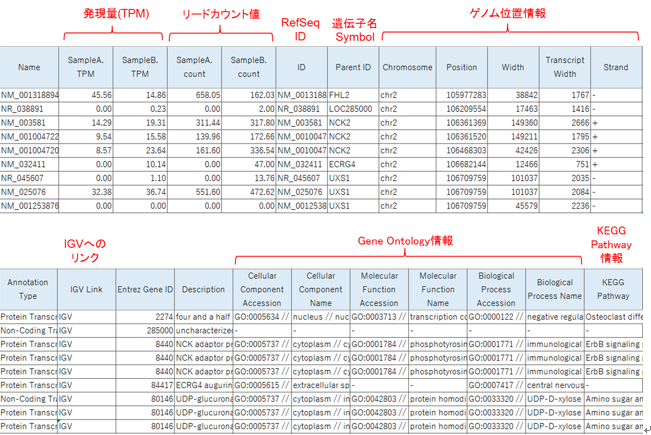Click the 'extracellular sp' component cell

point(321,385)
